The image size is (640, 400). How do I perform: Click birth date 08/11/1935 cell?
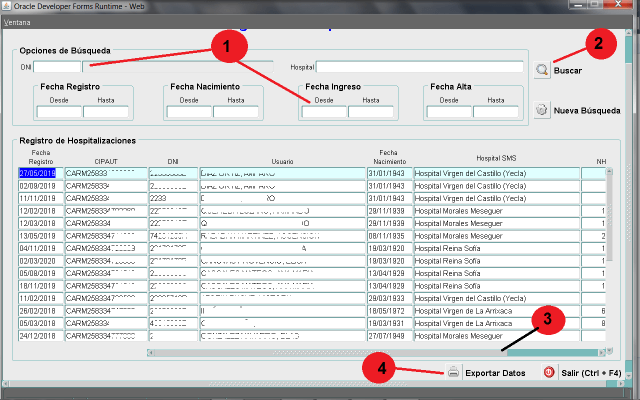(x=390, y=236)
